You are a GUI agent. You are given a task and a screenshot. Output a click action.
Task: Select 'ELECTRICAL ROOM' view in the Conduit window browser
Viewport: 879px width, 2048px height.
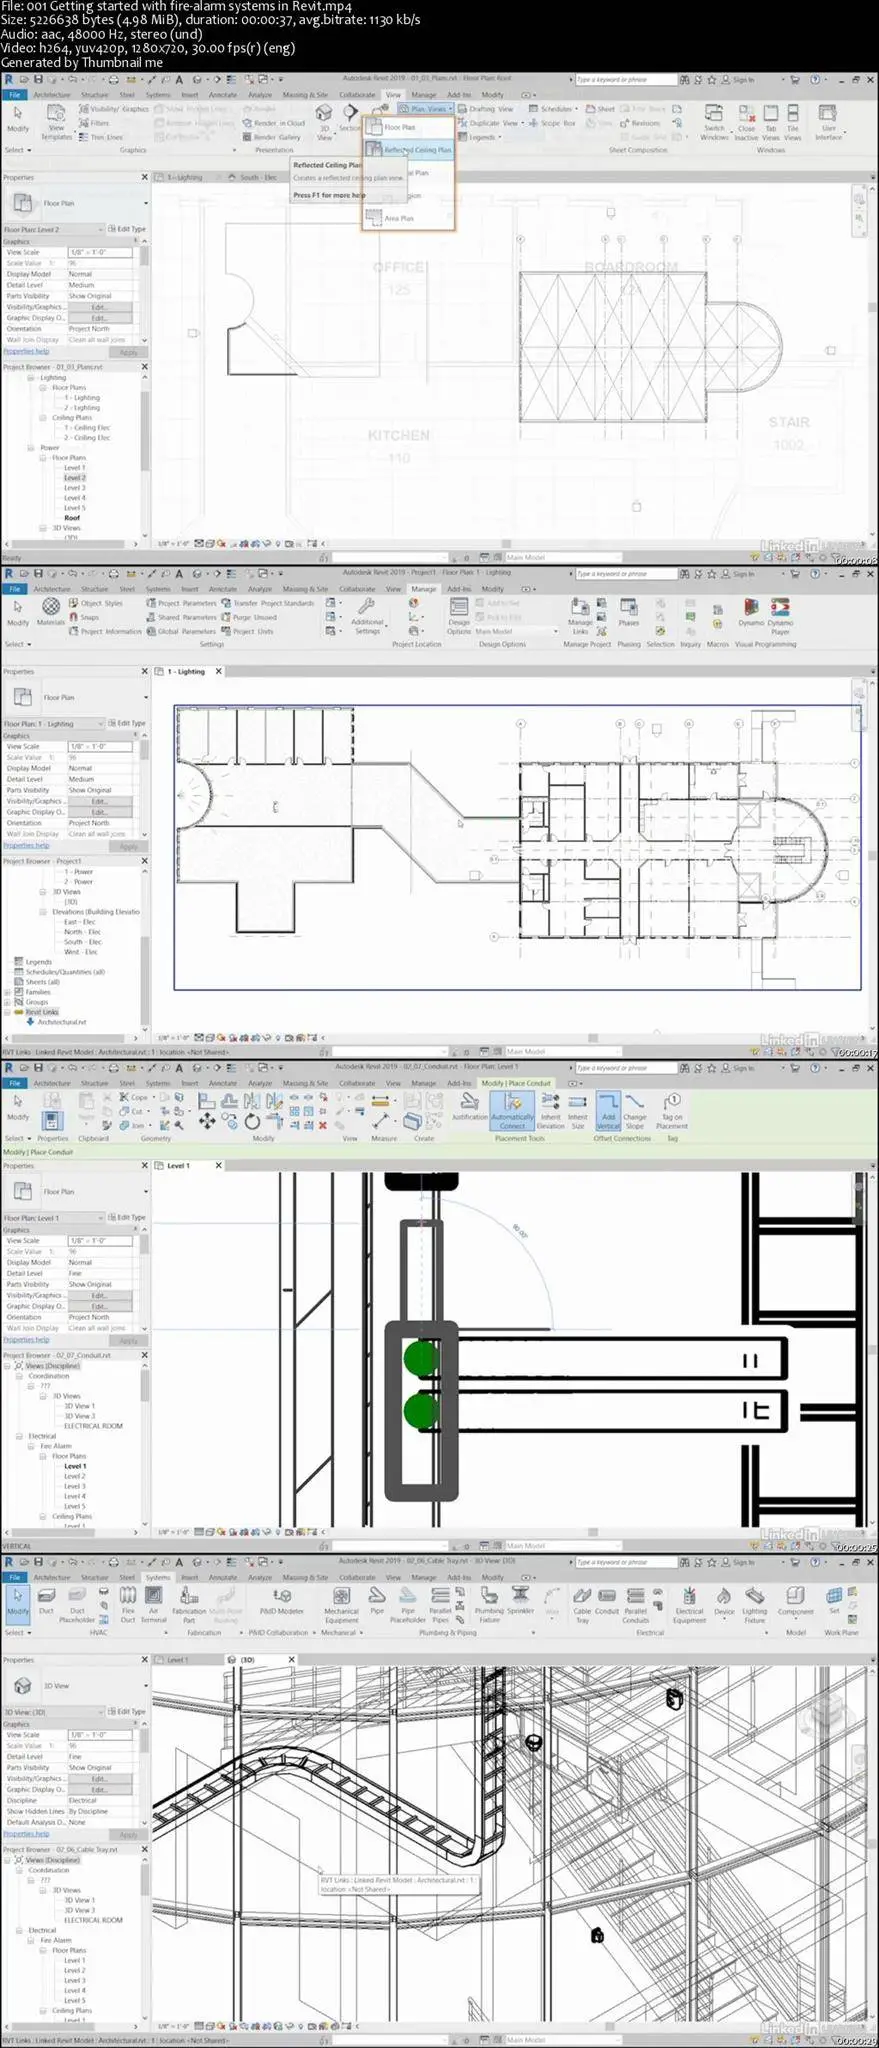[93, 1426]
